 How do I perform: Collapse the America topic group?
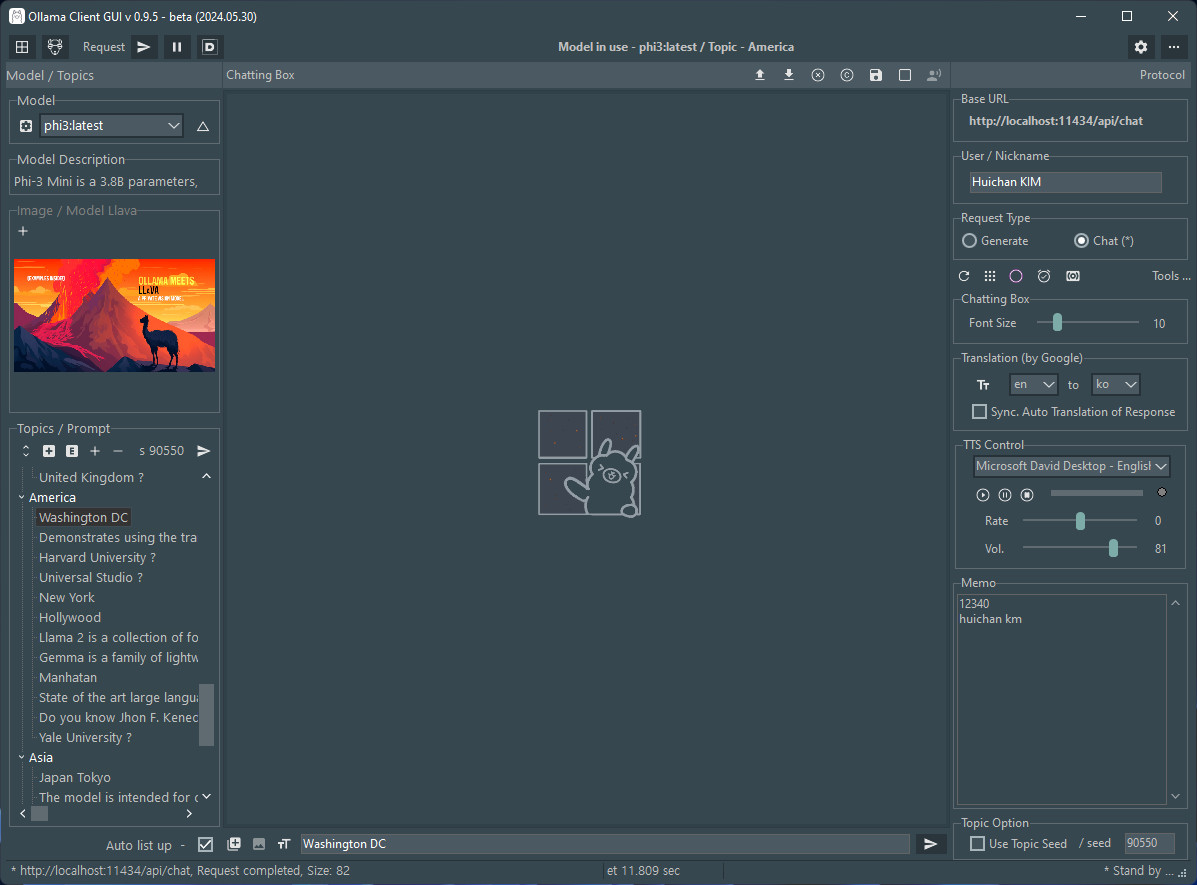point(22,497)
